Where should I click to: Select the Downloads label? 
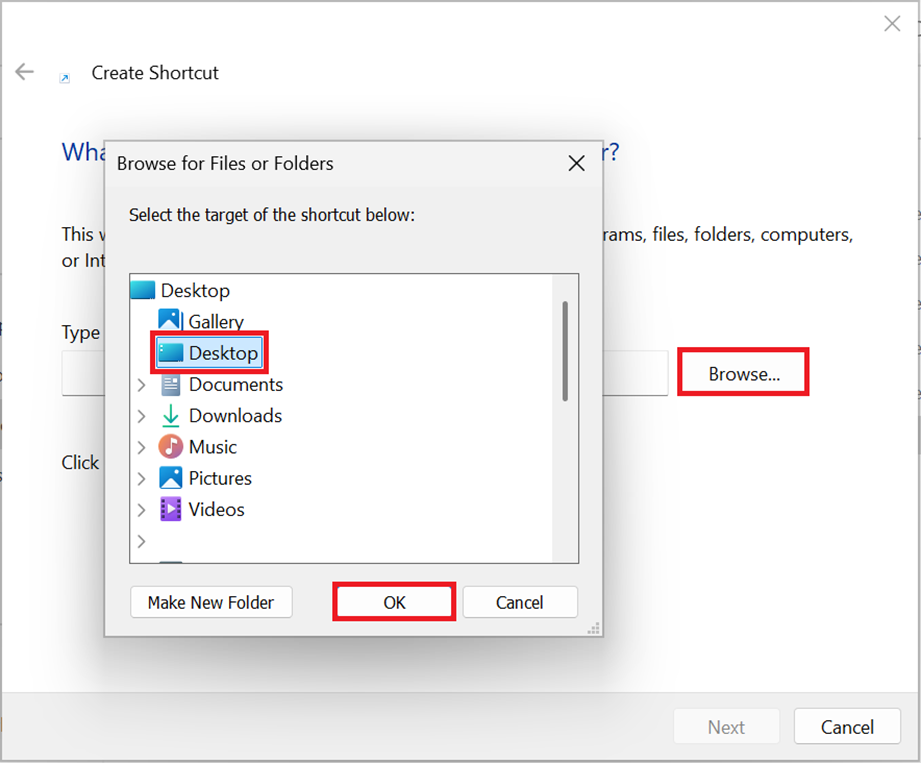click(x=235, y=416)
